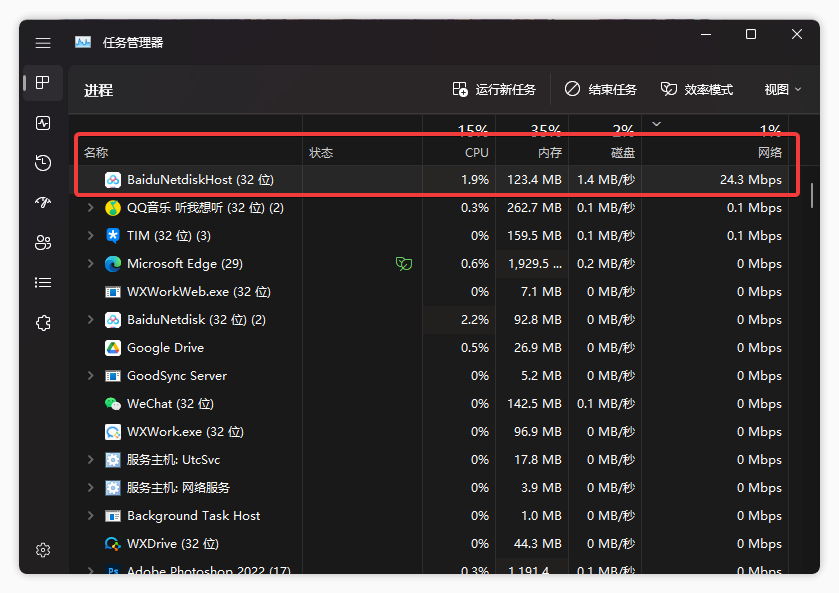
Task: Click the 服务主机: UtcSvc gear icon
Action: tap(112, 460)
